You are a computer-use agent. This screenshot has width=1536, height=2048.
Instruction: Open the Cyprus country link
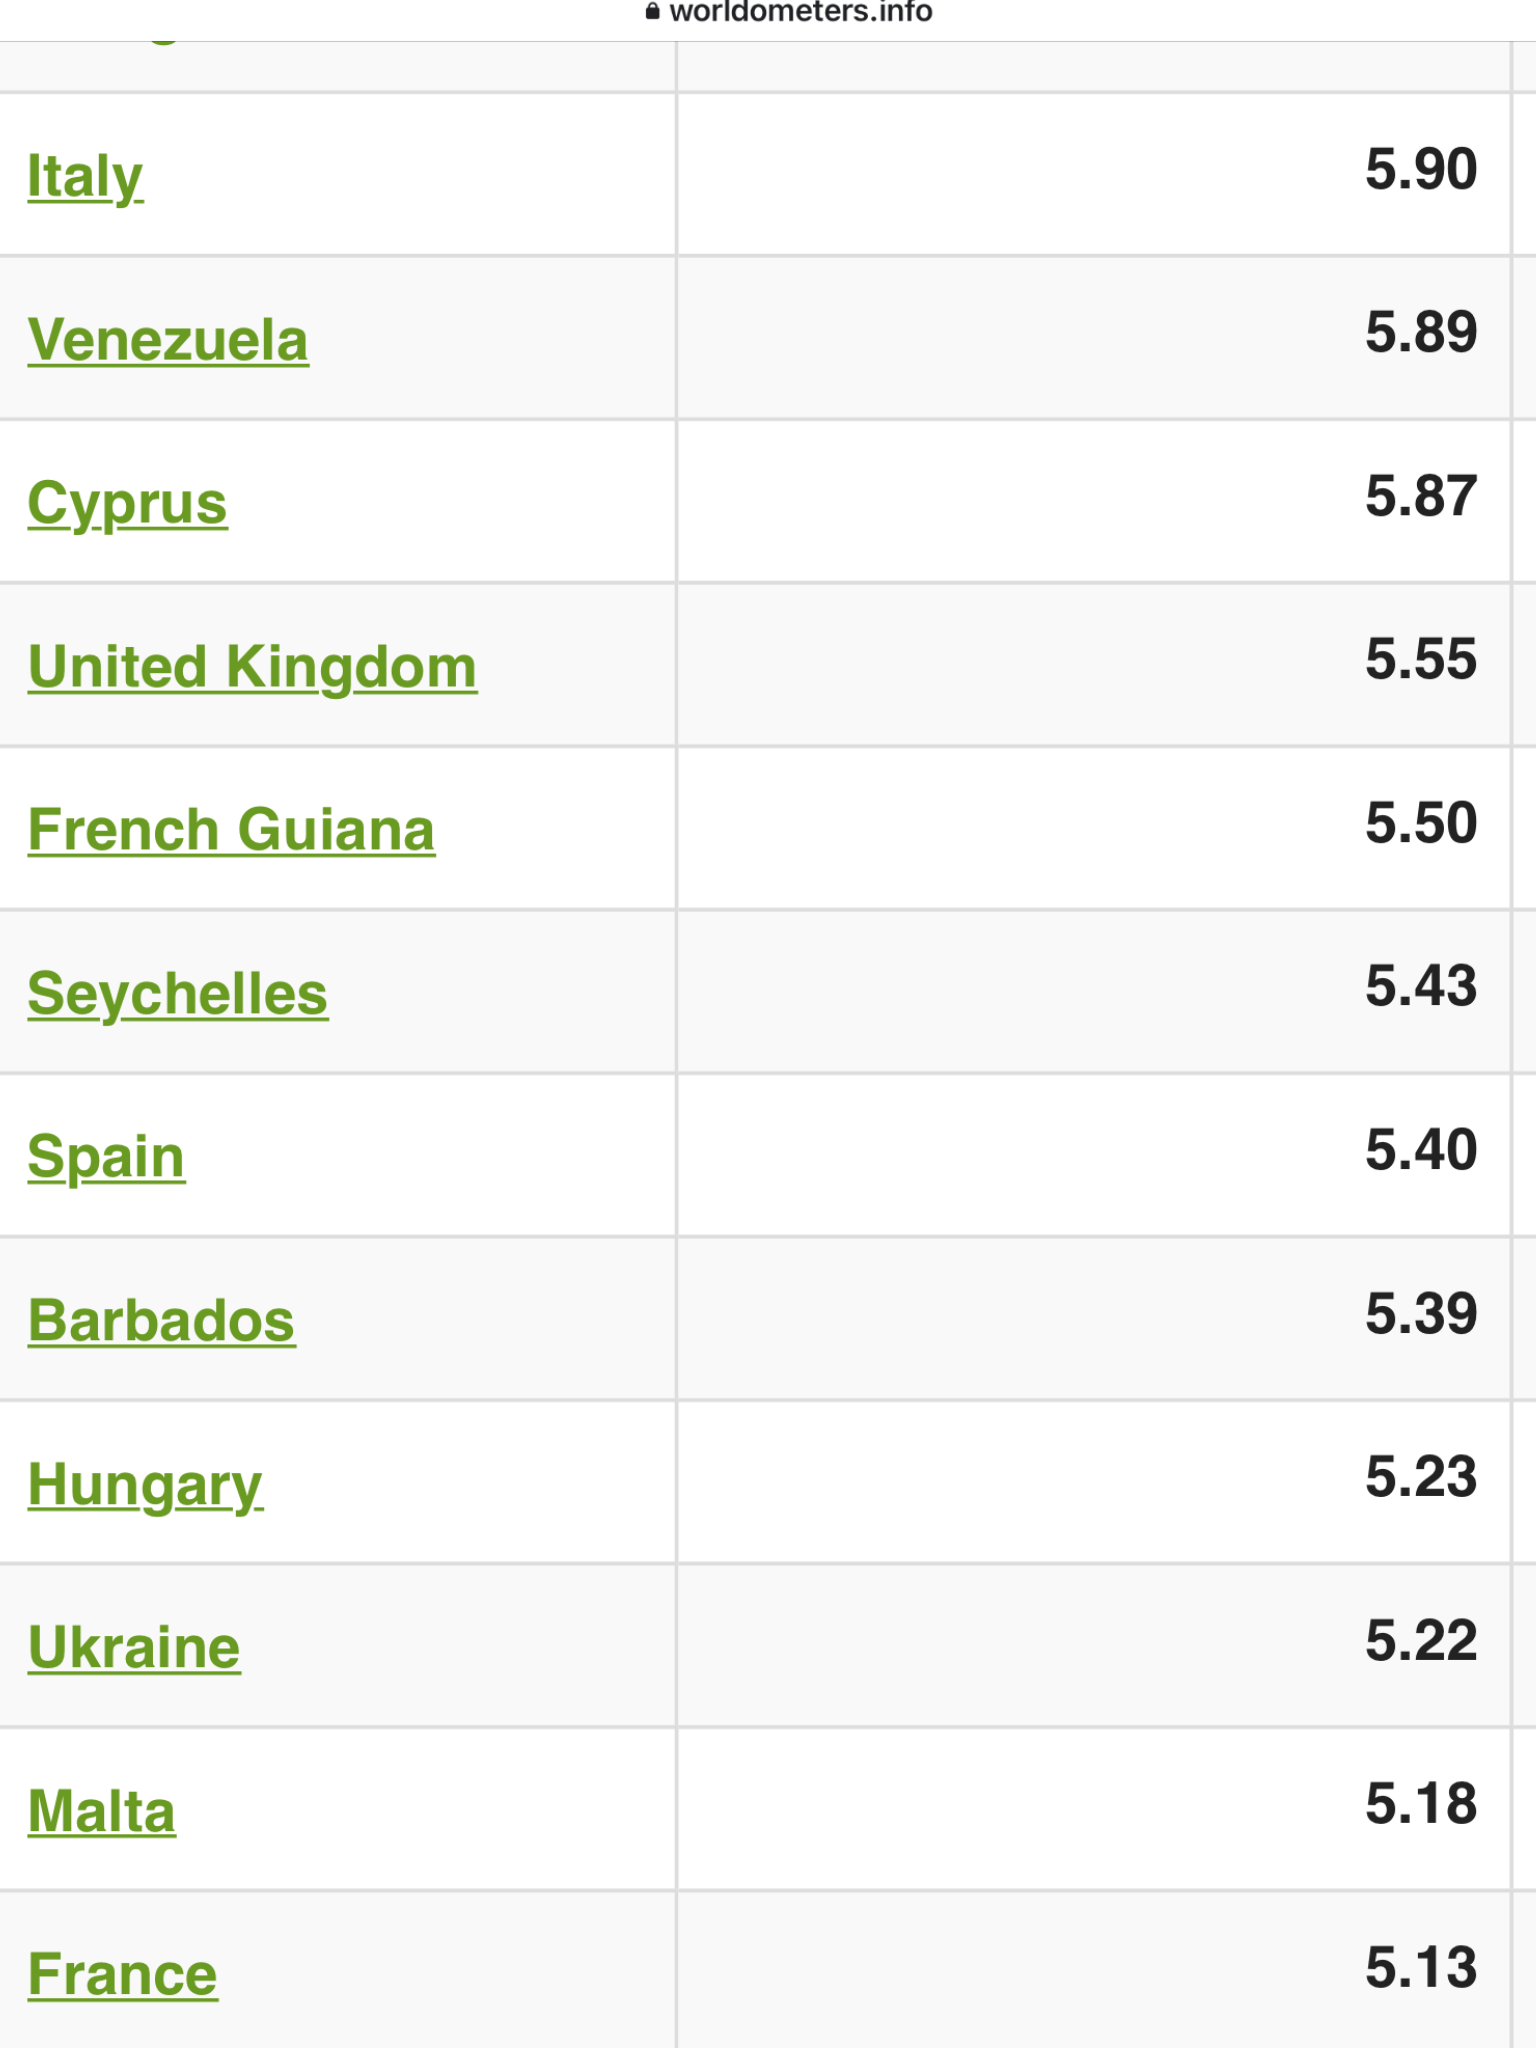127,504
